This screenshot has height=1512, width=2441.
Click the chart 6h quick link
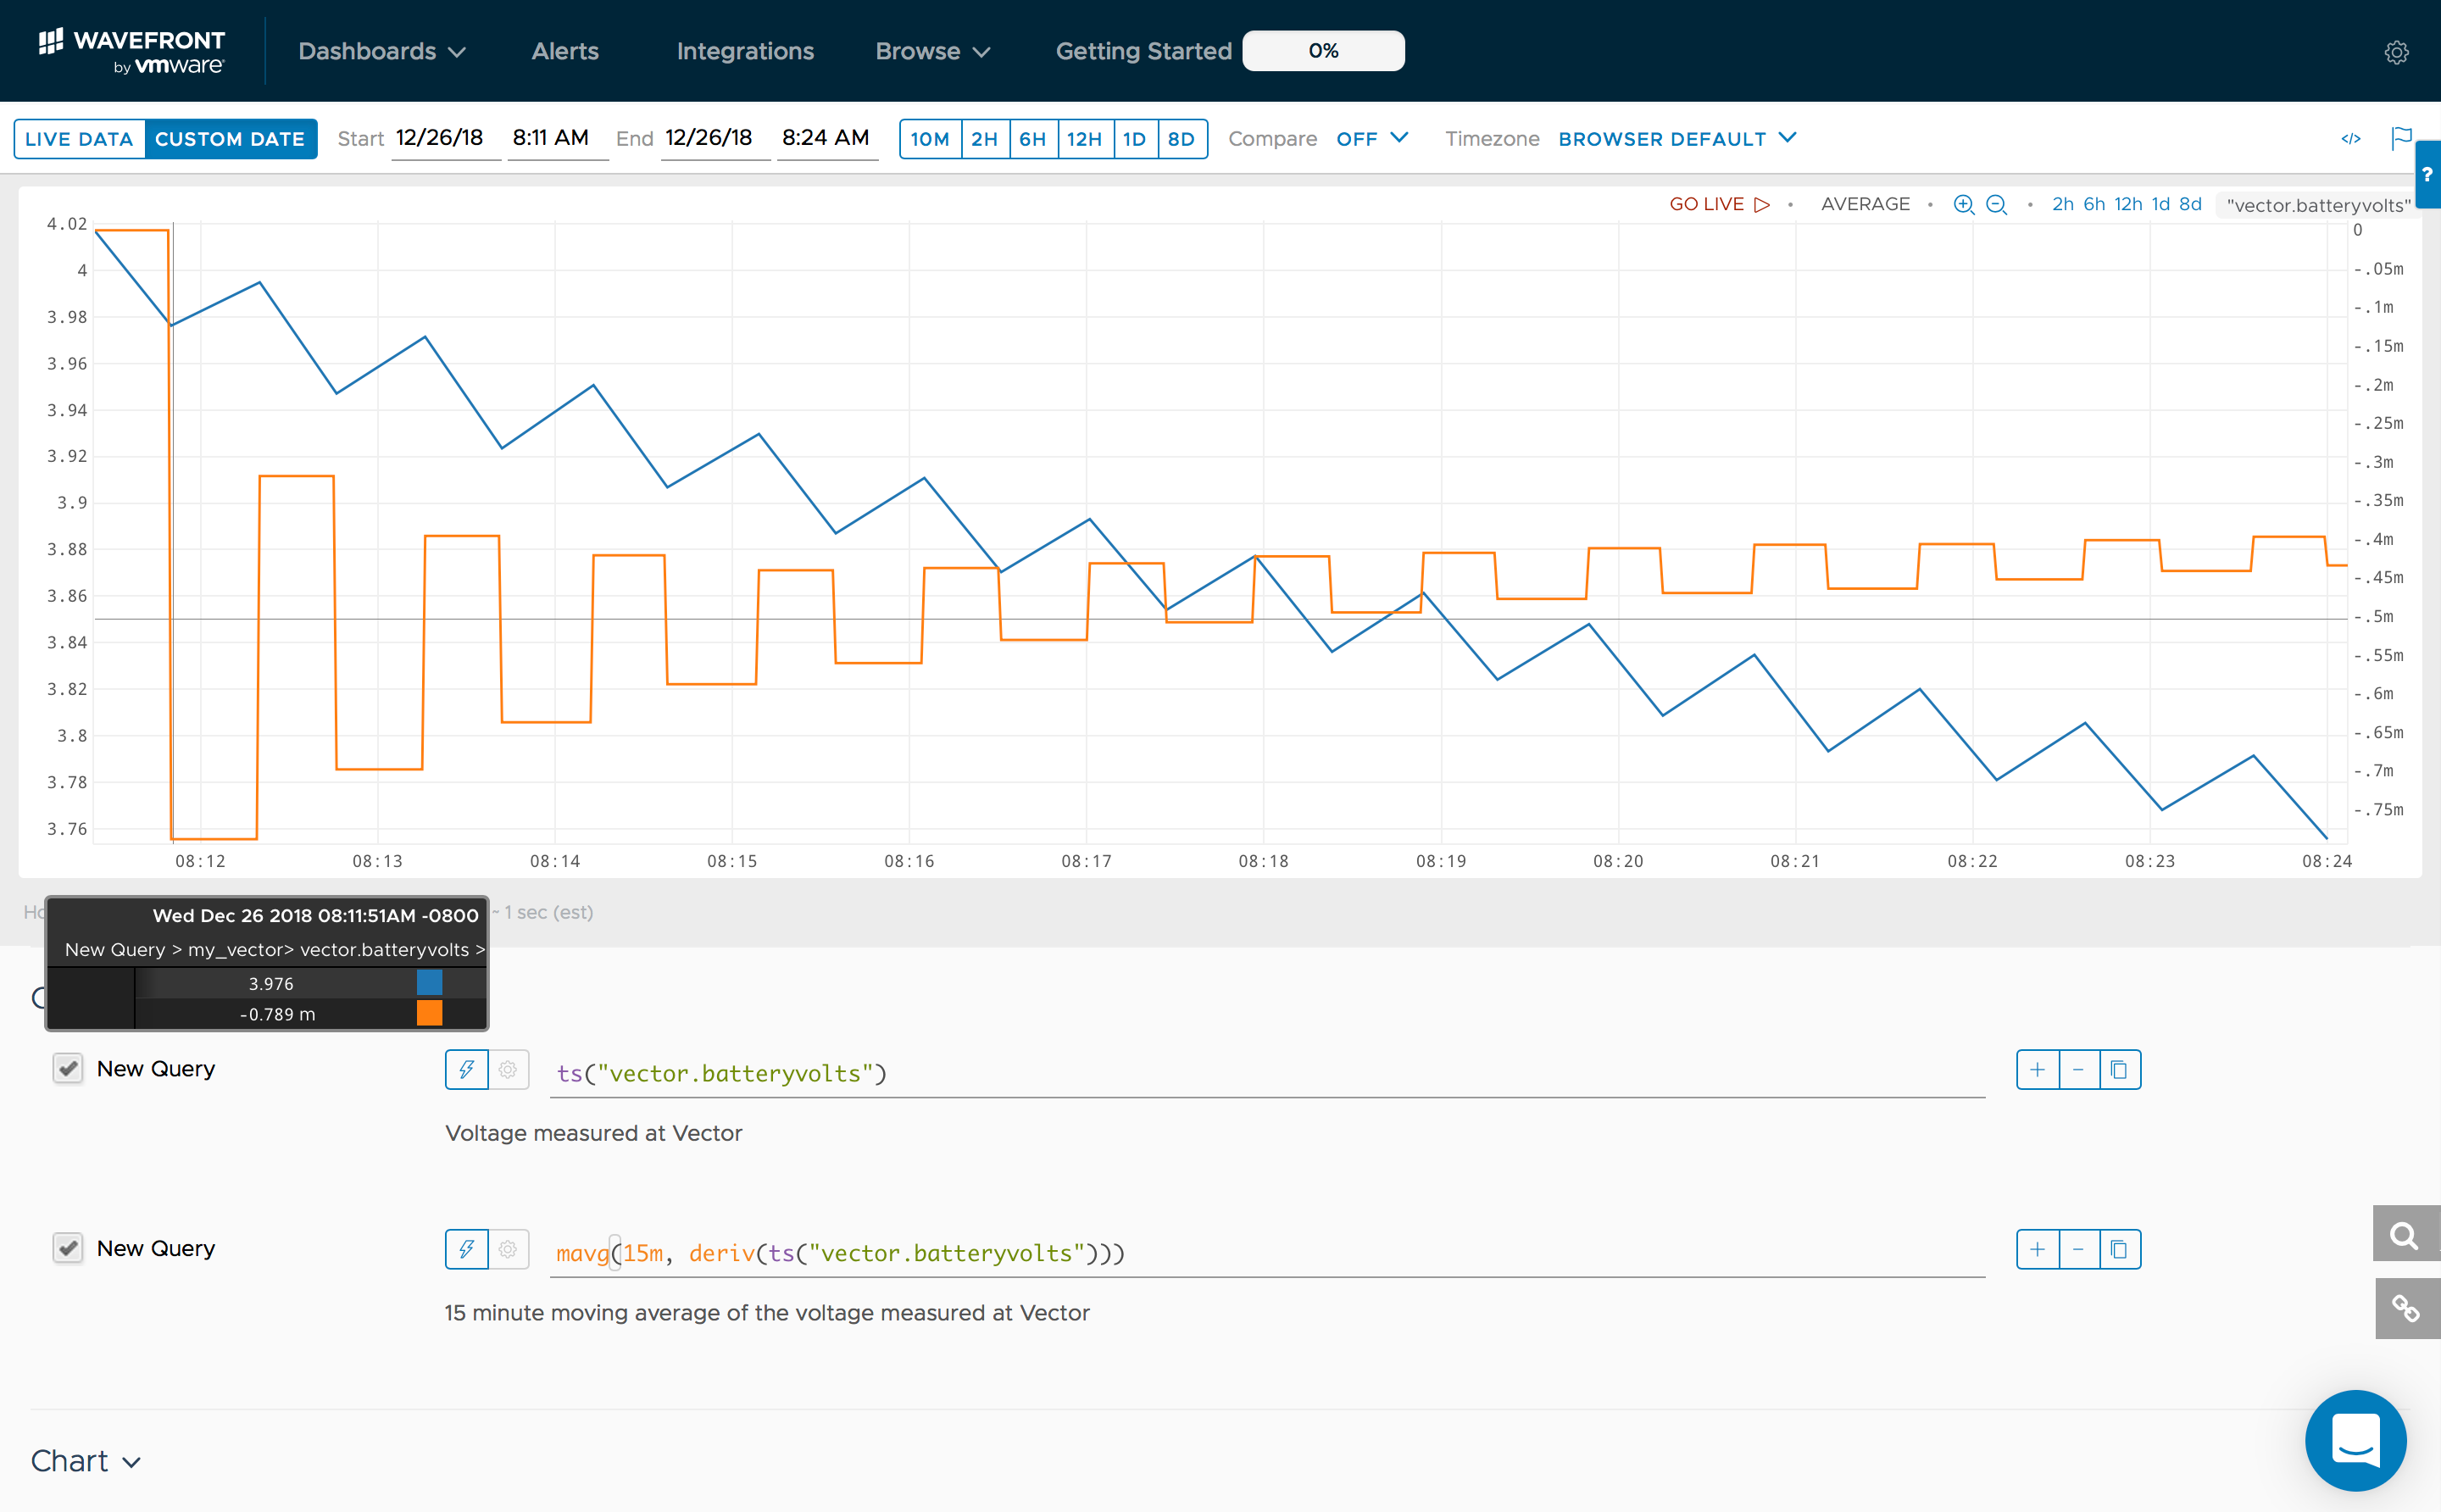coord(2094,204)
